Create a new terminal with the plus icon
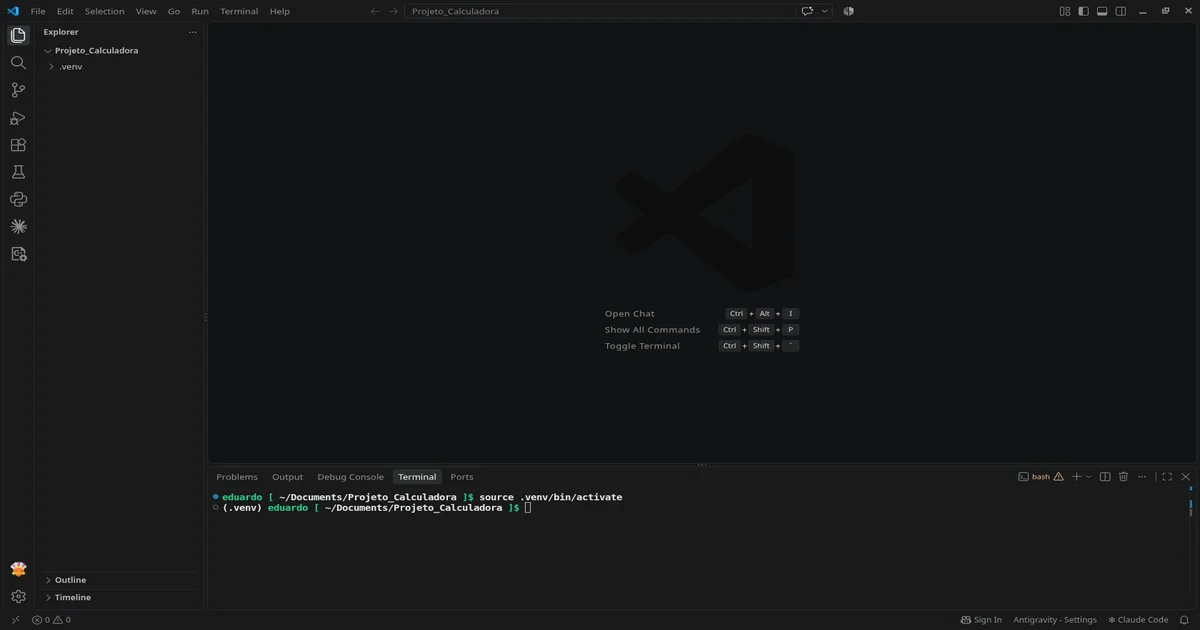 (1077, 477)
